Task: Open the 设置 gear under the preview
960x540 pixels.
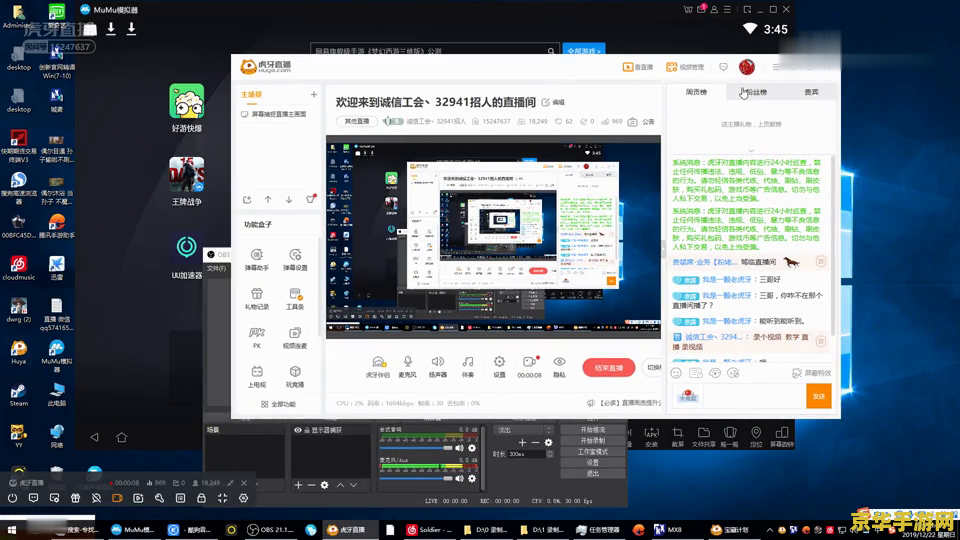Action: 500,367
